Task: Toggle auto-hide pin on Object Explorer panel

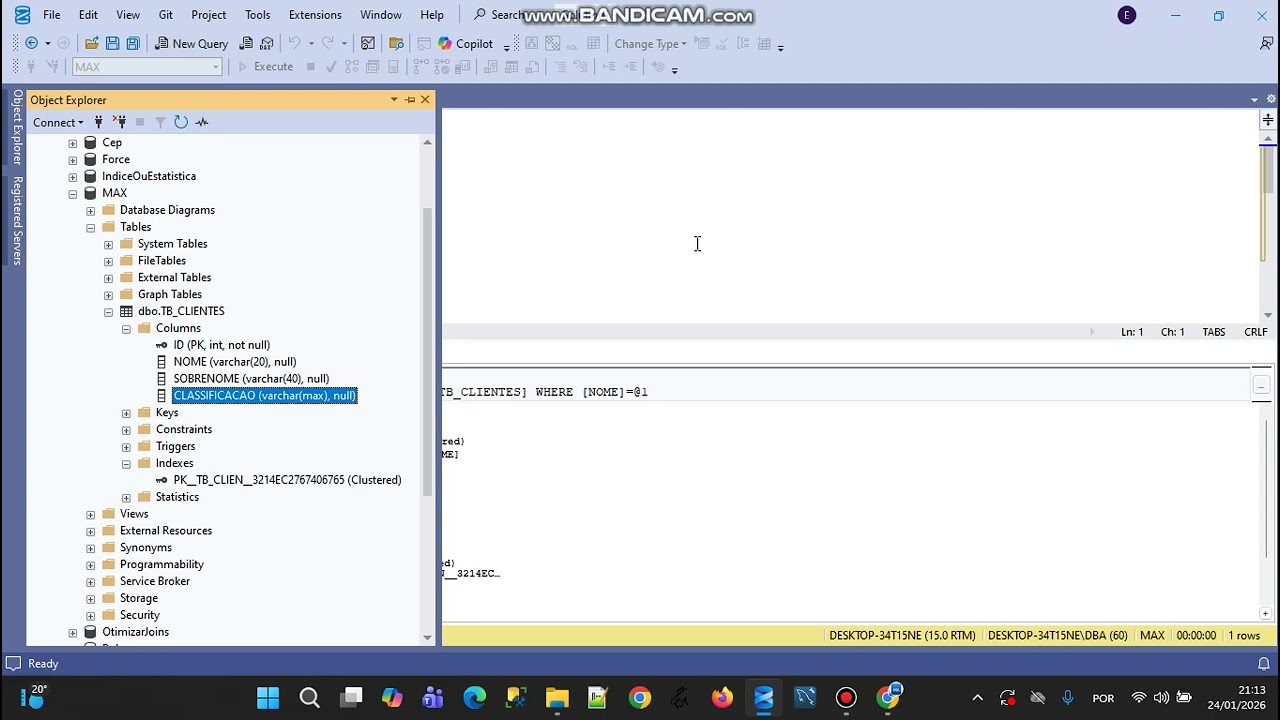Action: click(x=410, y=100)
